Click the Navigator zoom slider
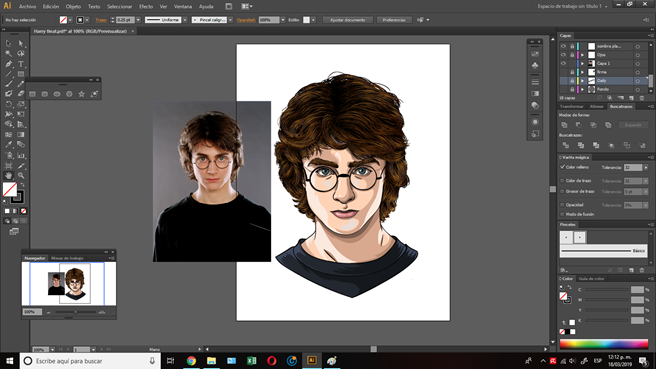The image size is (656, 369). pos(75,312)
